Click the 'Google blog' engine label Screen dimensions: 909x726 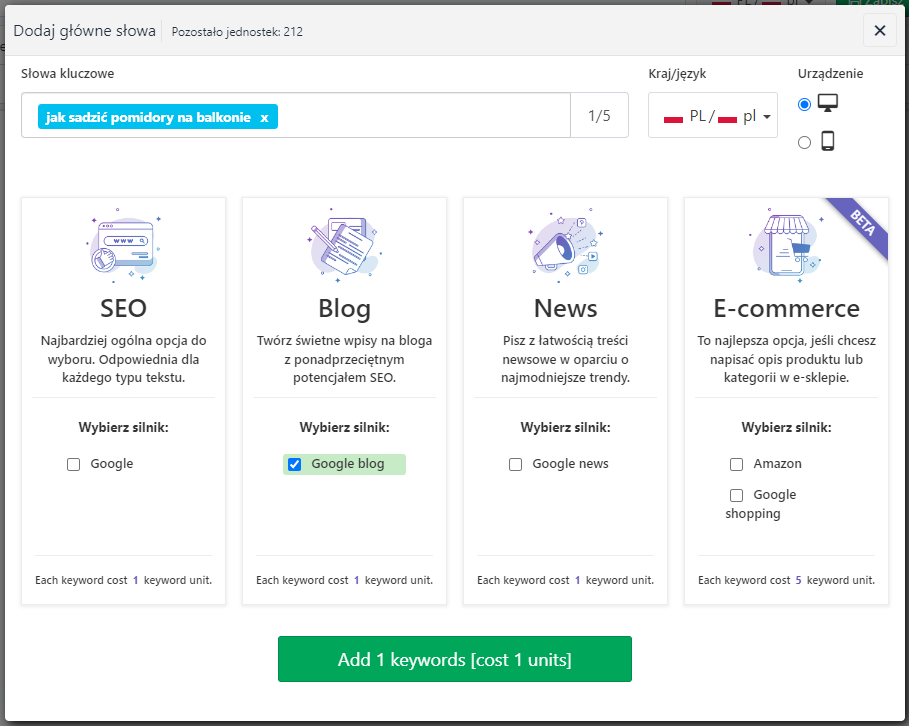348,464
